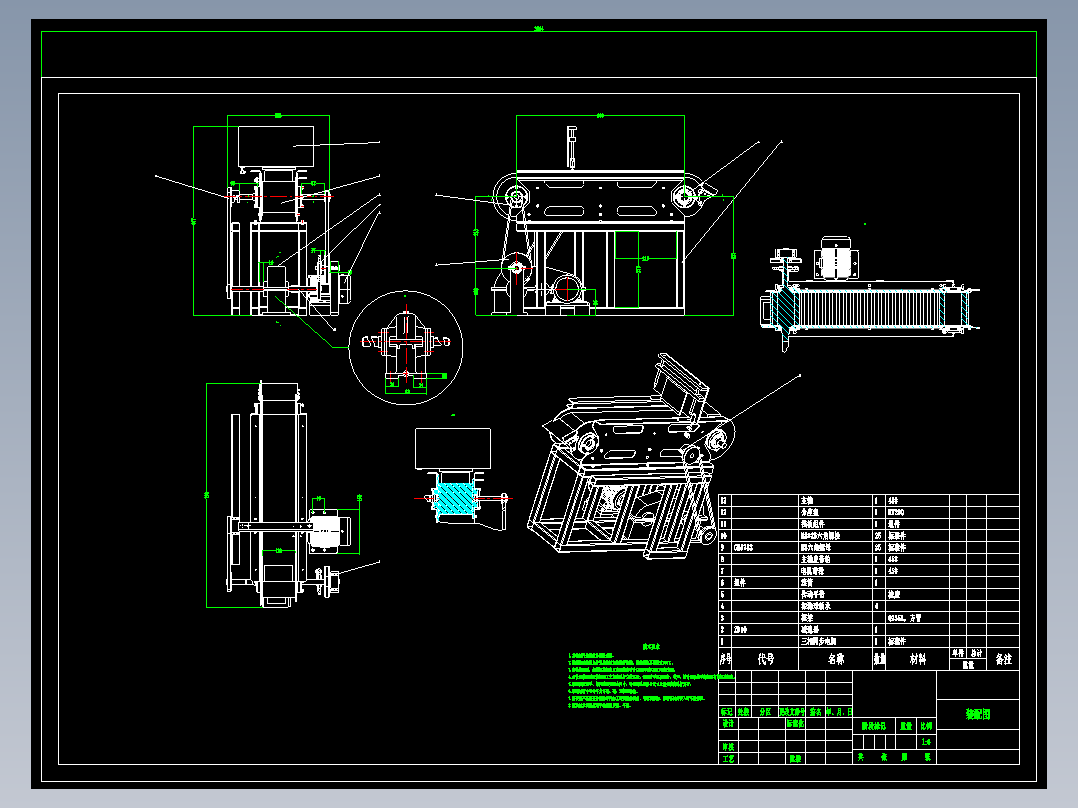Select the '备注' header cell in parts list
This screenshot has width=1078, height=808.
[x=1003, y=659]
